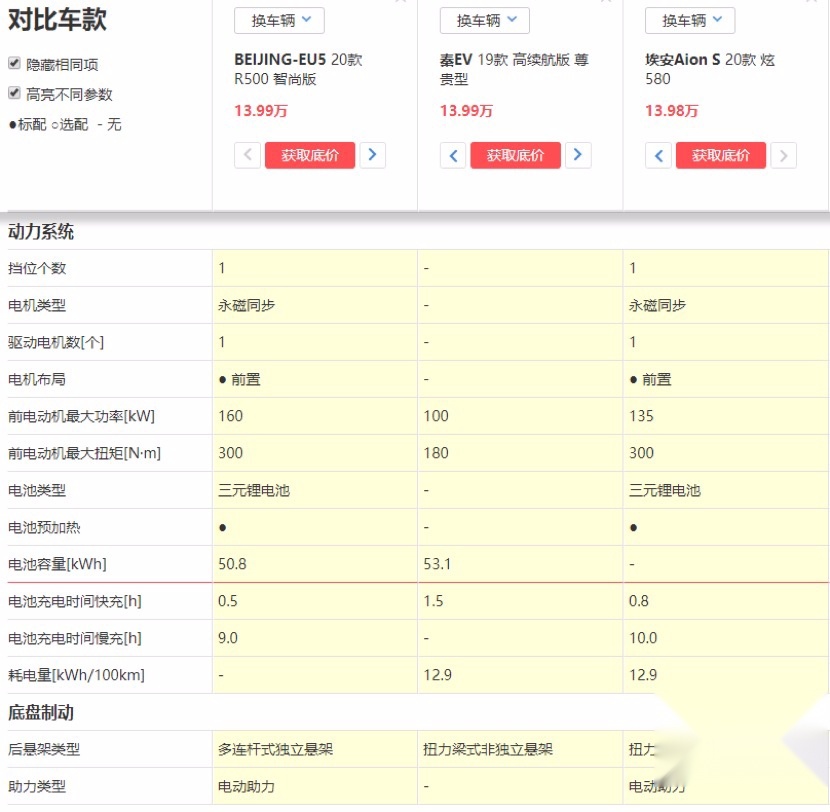Image resolution: width=830 pixels, height=812 pixels.
Task: Click the 180 torque value for 秦EV
Action: tap(436, 453)
